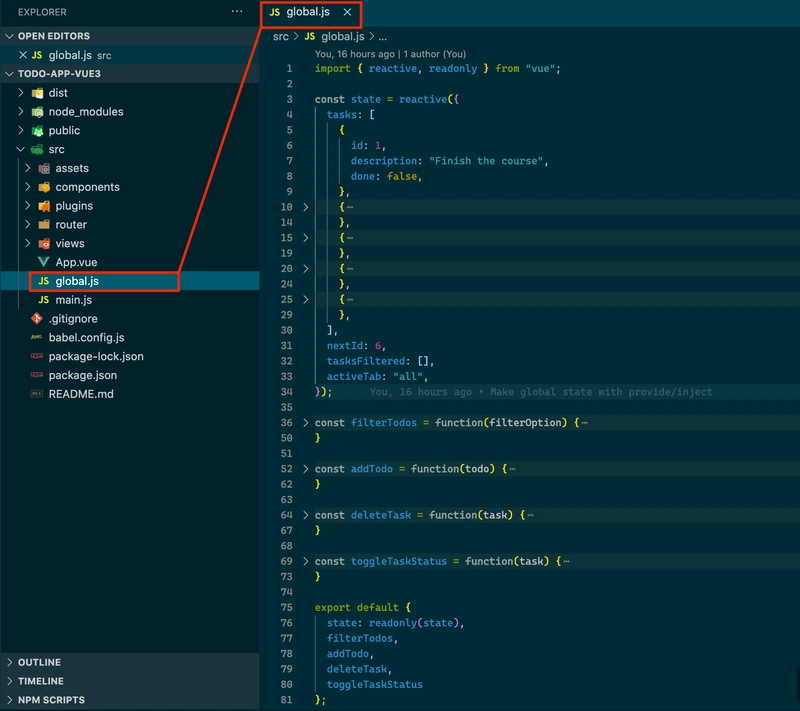
Task: Expand the NPM Scripts panel
Action: click(9, 700)
